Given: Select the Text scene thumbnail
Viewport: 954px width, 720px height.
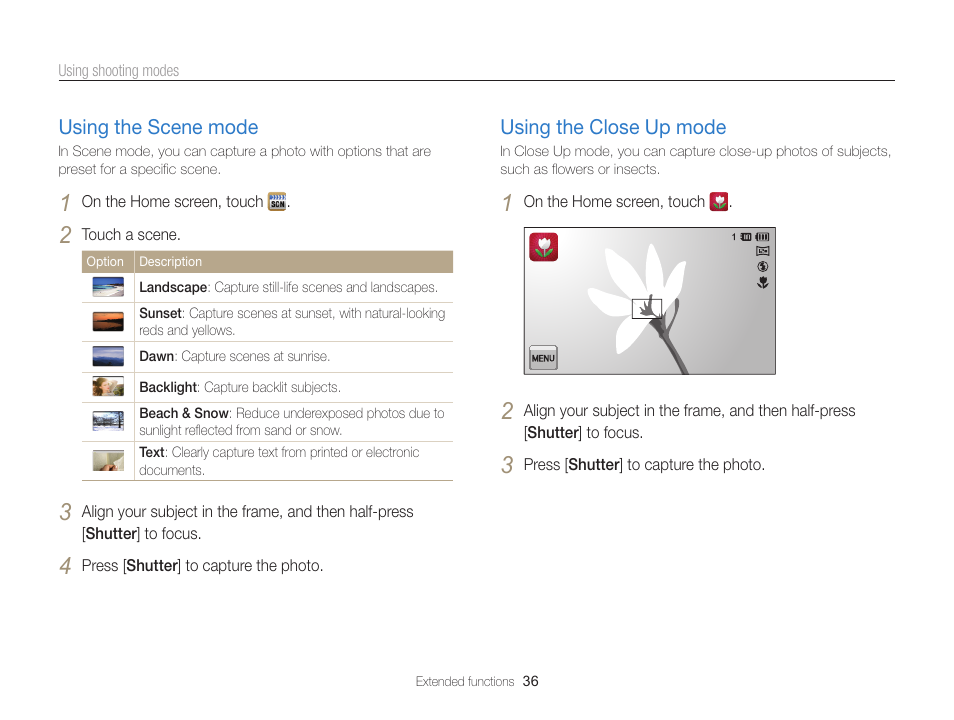Looking at the screenshot, I should pos(108,460).
